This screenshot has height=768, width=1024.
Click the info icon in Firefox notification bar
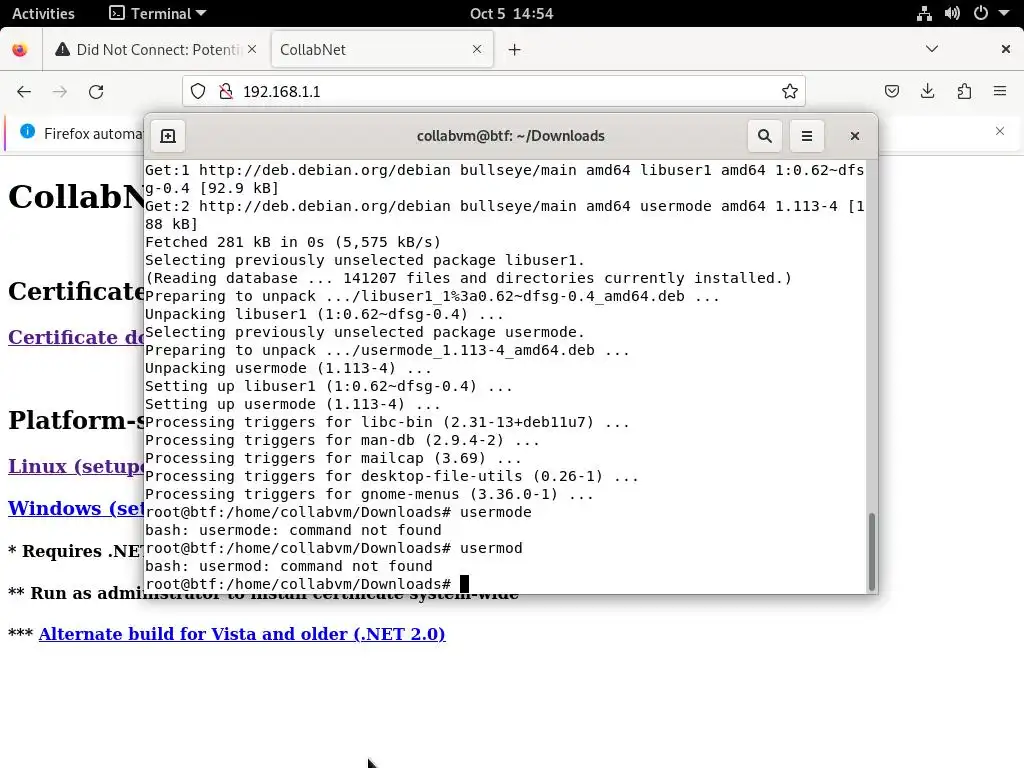coord(27,131)
